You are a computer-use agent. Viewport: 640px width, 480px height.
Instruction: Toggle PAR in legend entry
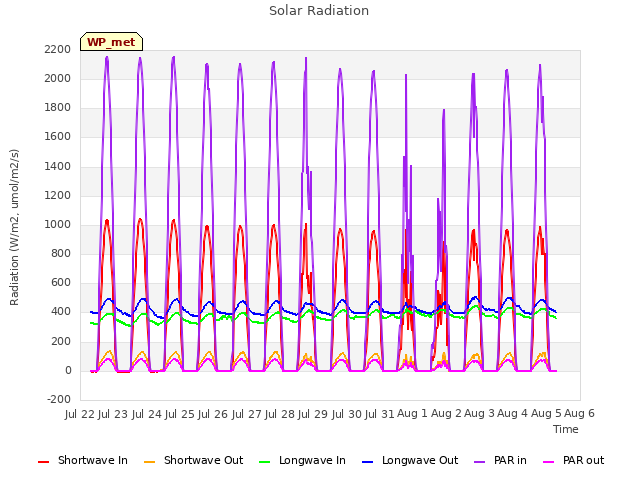coord(500,460)
